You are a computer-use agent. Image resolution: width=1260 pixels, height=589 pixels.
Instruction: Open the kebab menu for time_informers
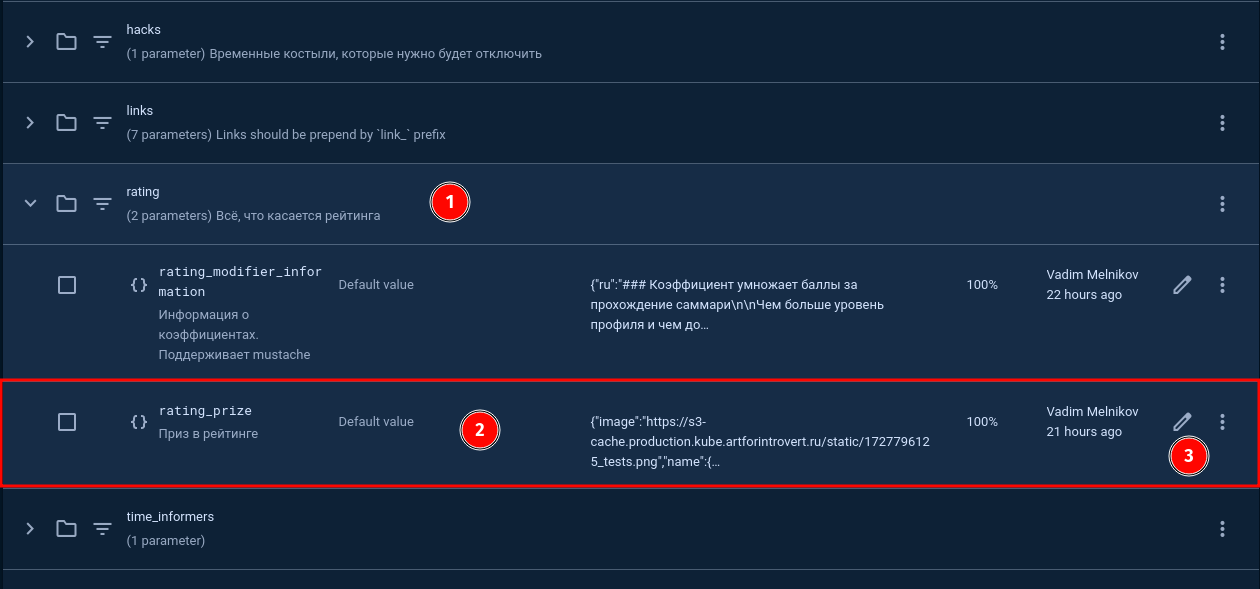tap(1222, 528)
